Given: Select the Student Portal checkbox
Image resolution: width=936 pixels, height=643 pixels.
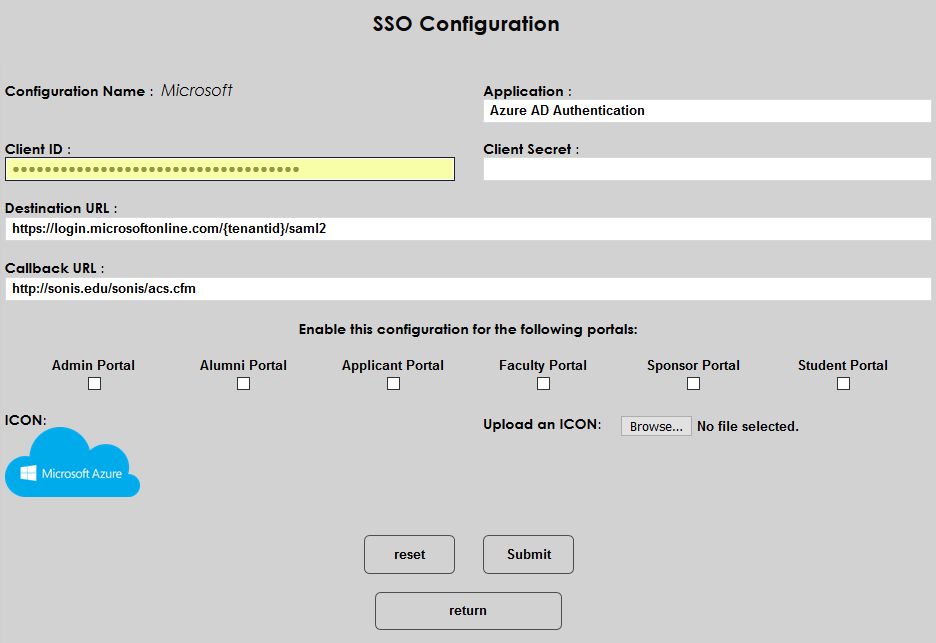Looking at the screenshot, I should click(843, 383).
